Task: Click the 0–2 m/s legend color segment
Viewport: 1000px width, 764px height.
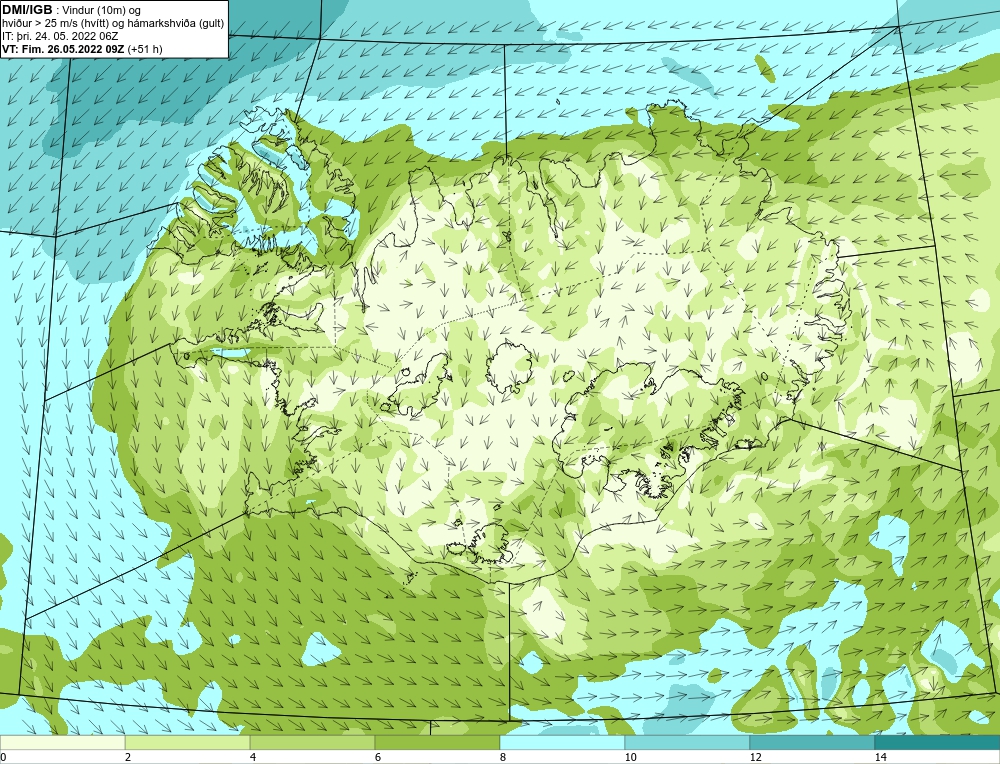Action: [62, 742]
